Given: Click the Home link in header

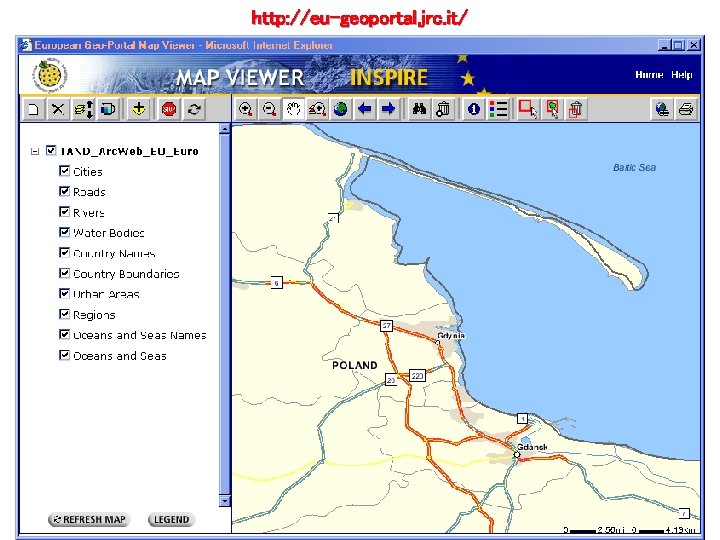Looking at the screenshot, I should tap(649, 74).
